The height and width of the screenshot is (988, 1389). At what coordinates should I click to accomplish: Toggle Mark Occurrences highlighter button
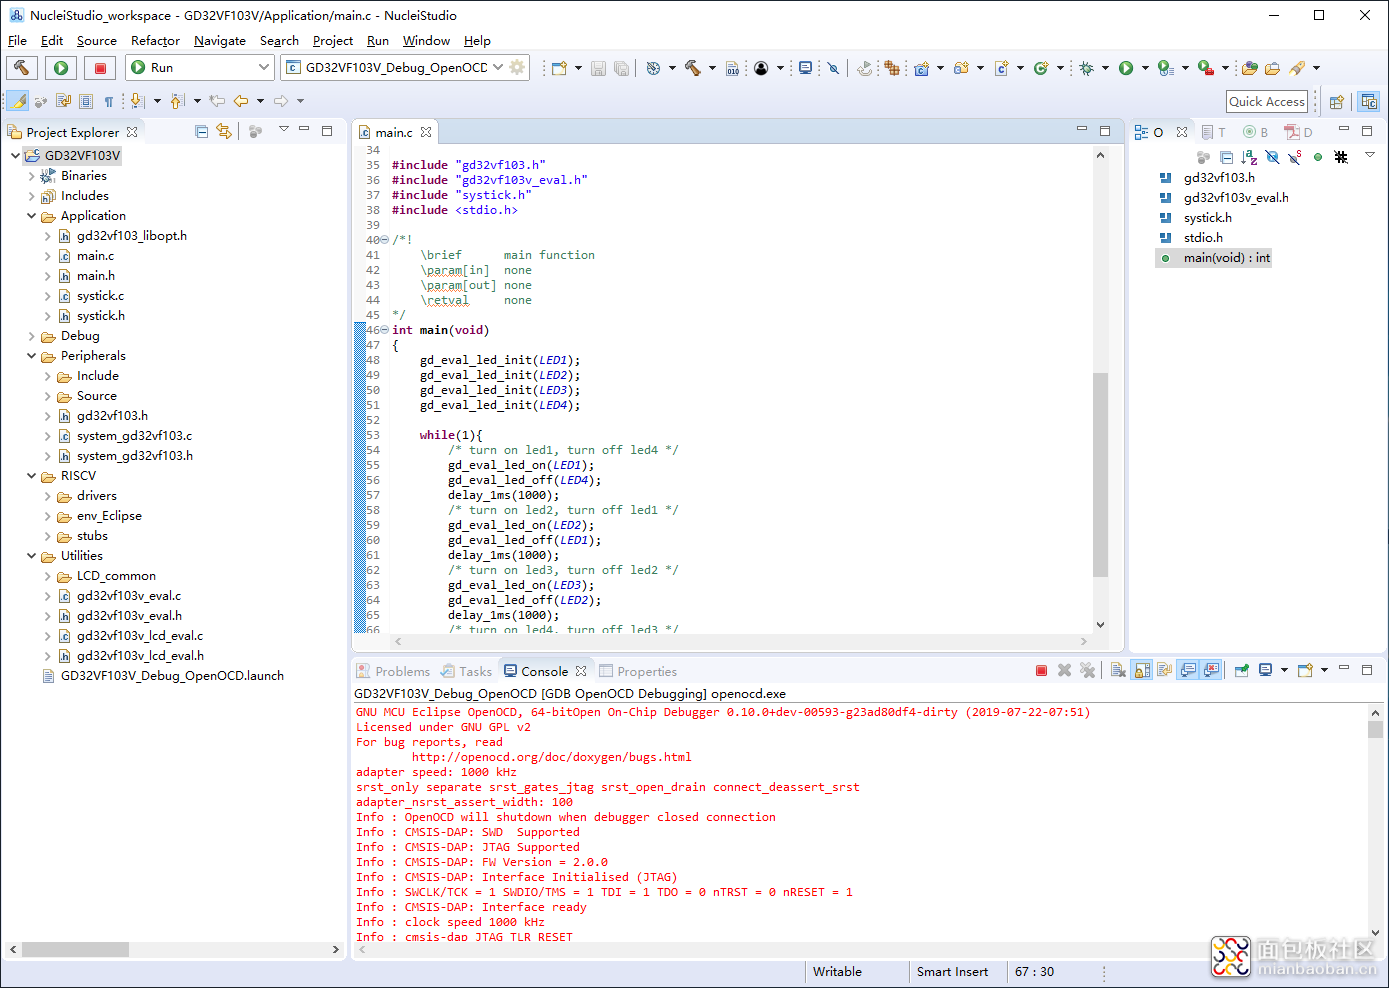[18, 101]
